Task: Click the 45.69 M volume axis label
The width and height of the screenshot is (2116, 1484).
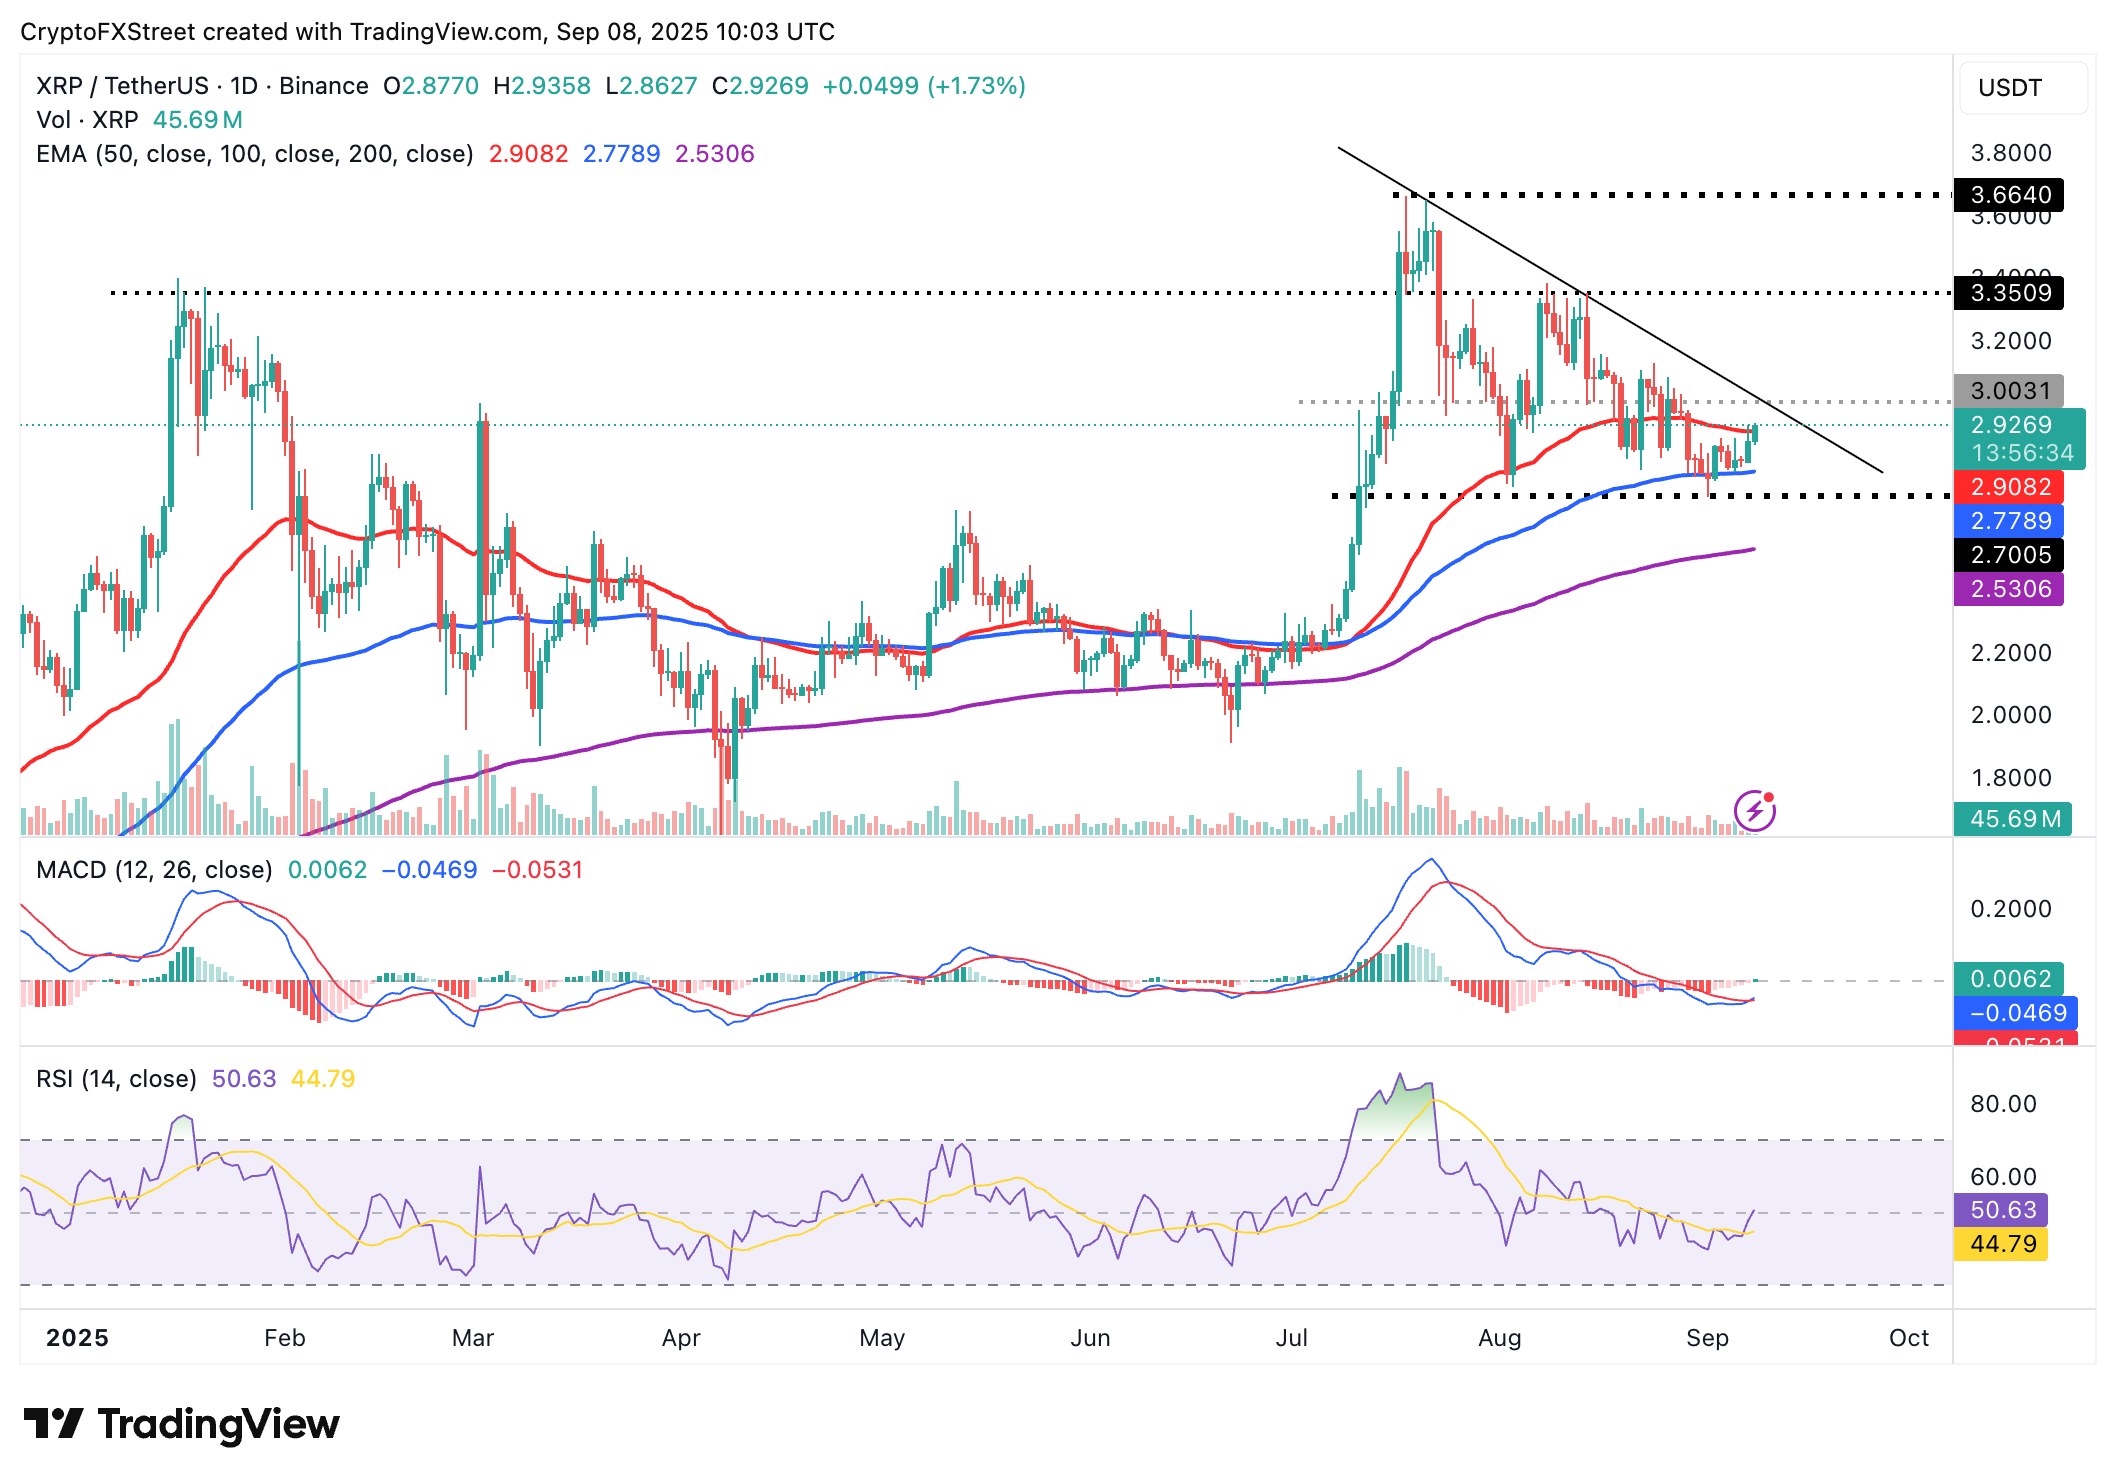Action: tap(2013, 819)
